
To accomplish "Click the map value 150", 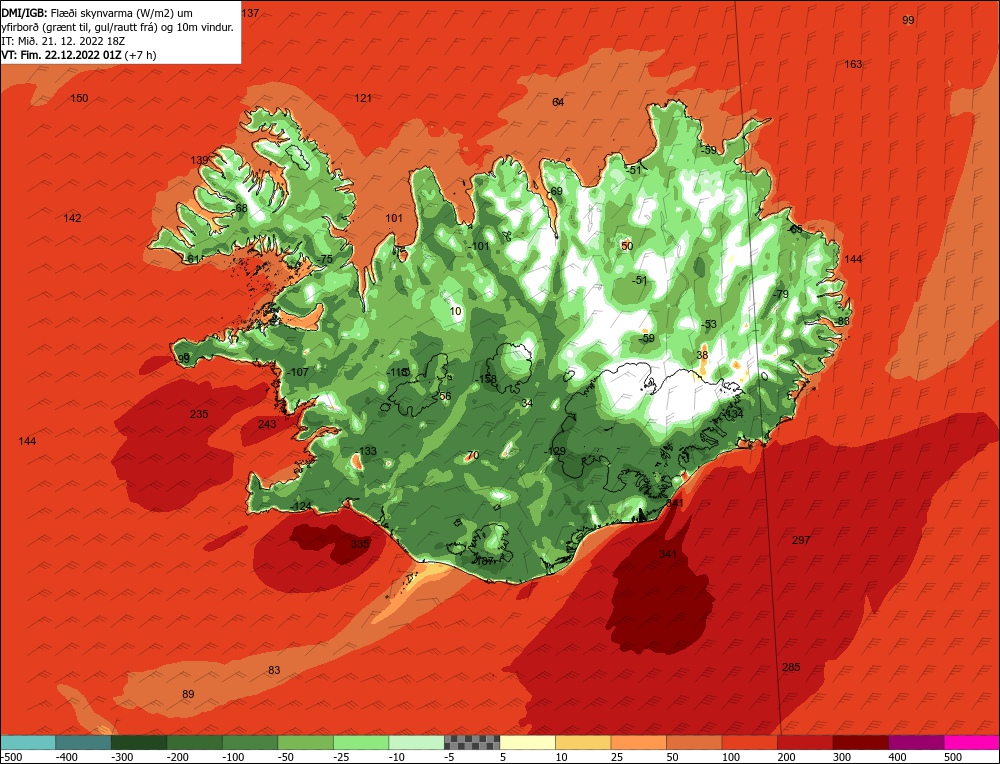I will 79,98.
